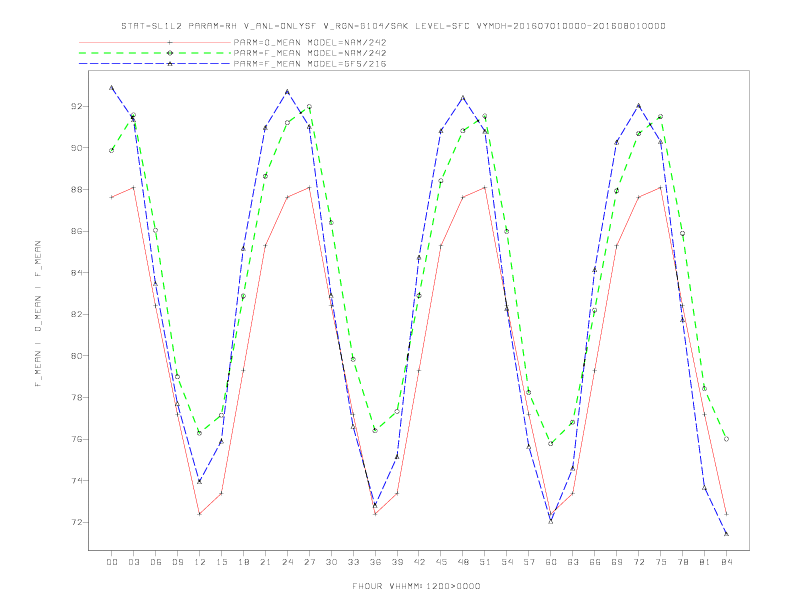Click the x-axis tick label 06
This screenshot has height=612, width=792.
(x=156, y=562)
